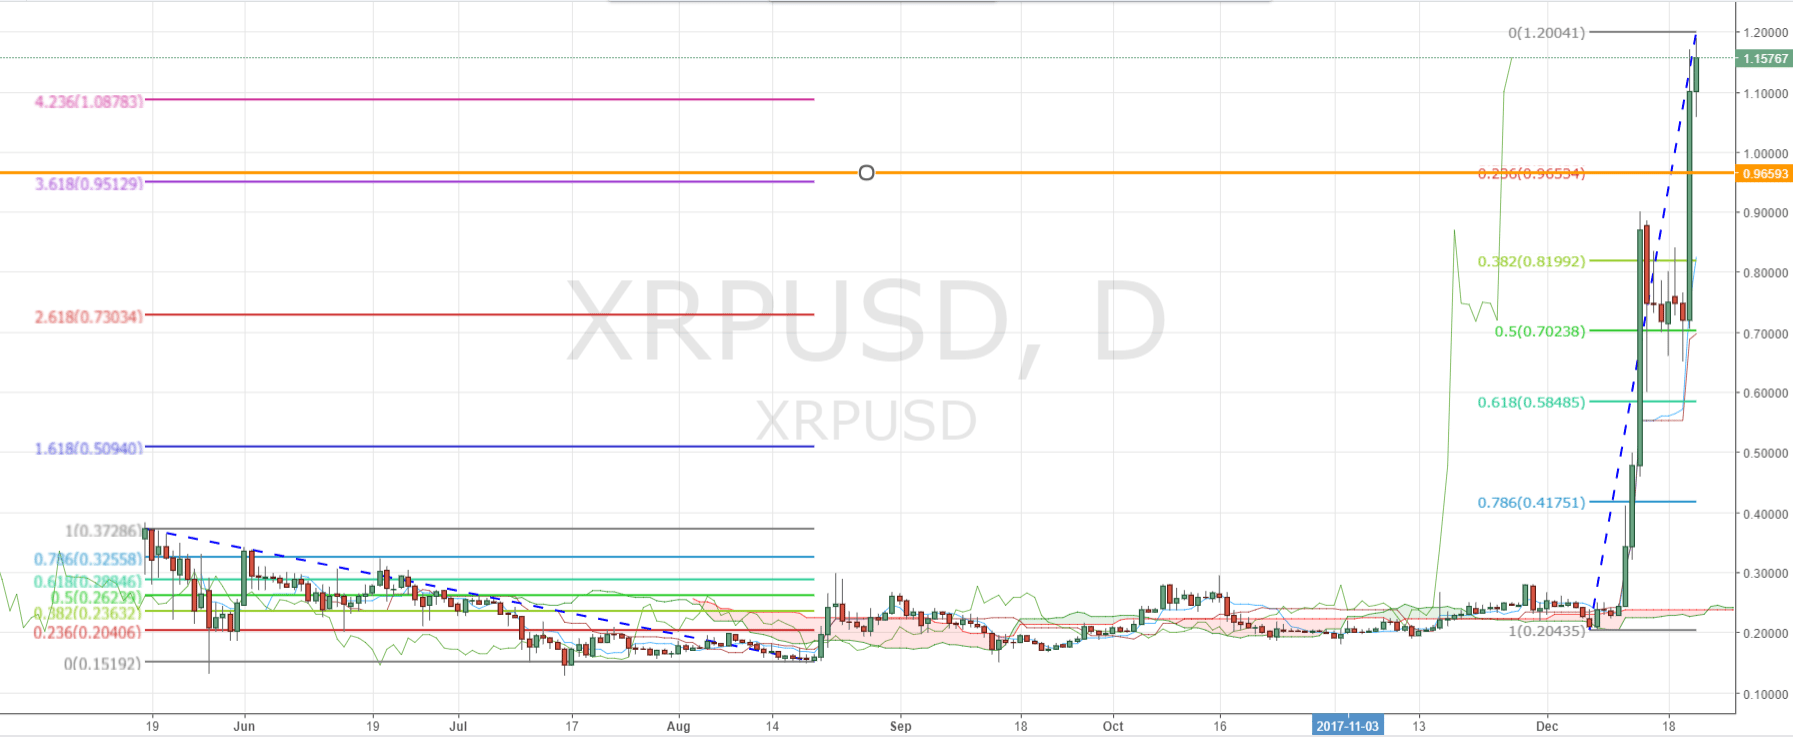Image resolution: width=1793 pixels, height=737 pixels.
Task: Click the 1(0.20435) Fibonacci label
Action: point(1546,631)
